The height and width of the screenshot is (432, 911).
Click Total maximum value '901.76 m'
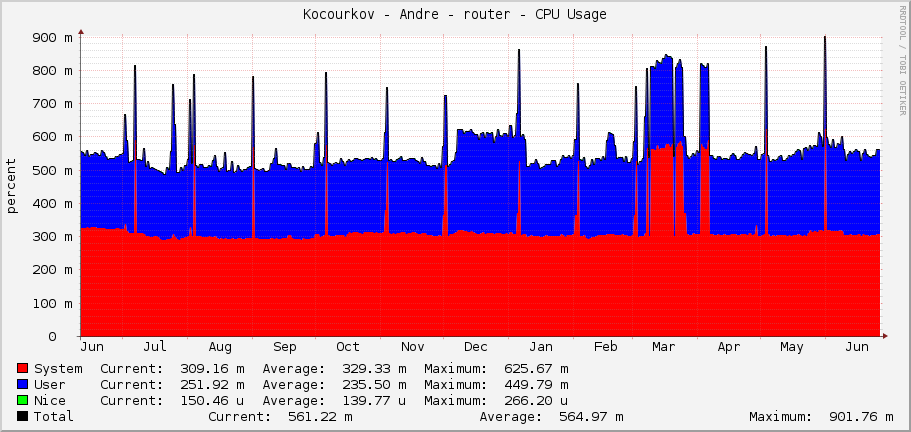(861, 416)
